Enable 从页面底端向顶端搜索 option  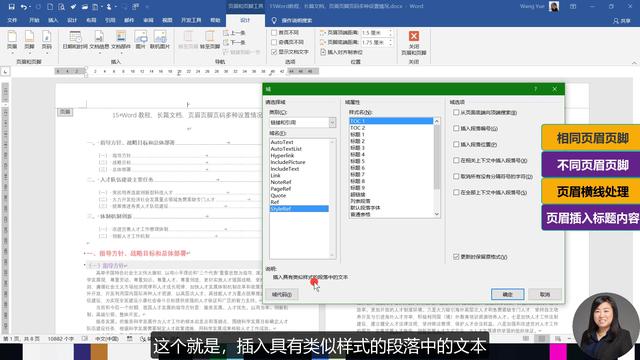point(456,112)
